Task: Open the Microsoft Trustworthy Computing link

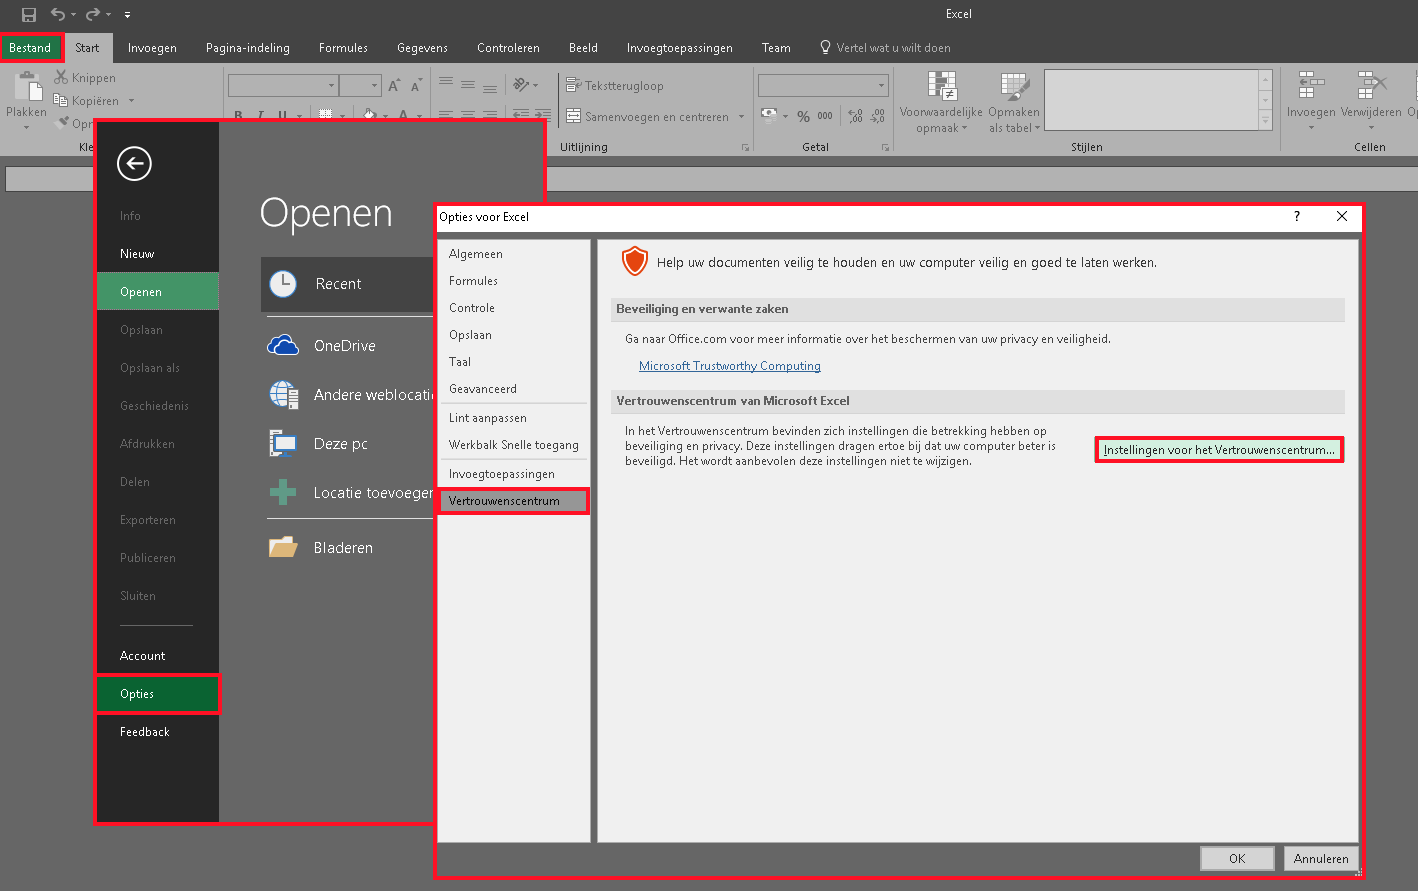Action: pyautogui.click(x=729, y=366)
